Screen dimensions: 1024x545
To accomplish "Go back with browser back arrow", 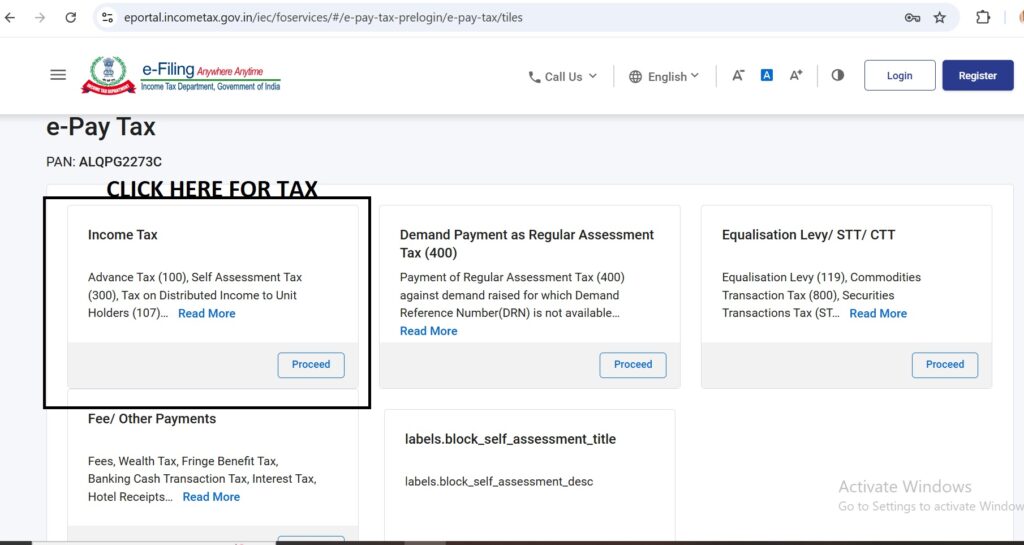I will (x=9, y=18).
